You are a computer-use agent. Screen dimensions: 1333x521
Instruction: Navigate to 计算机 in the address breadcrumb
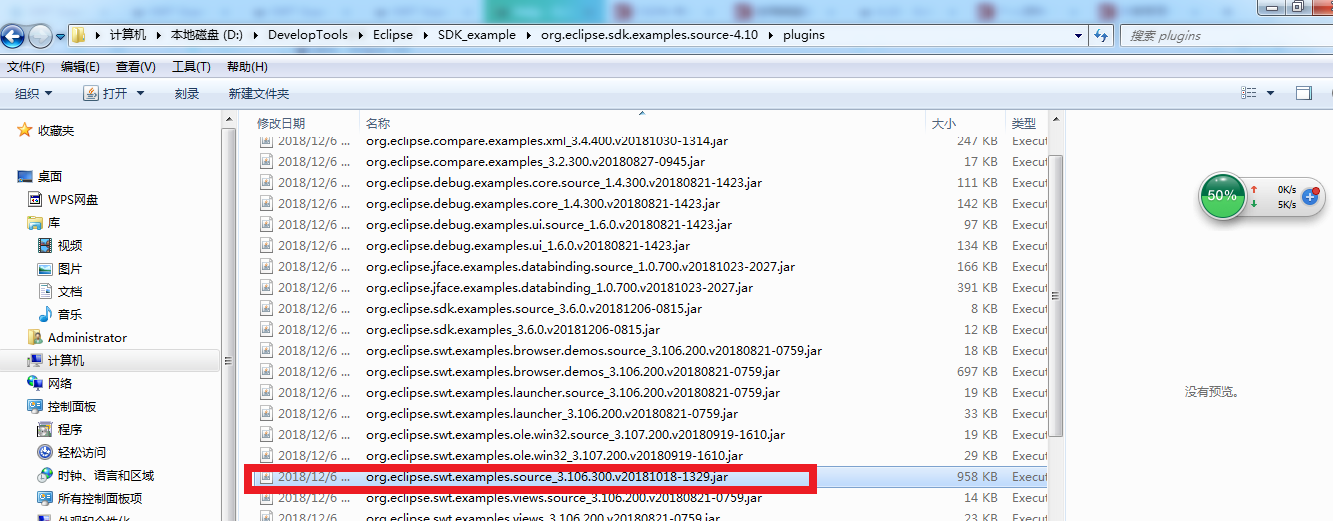click(x=128, y=35)
